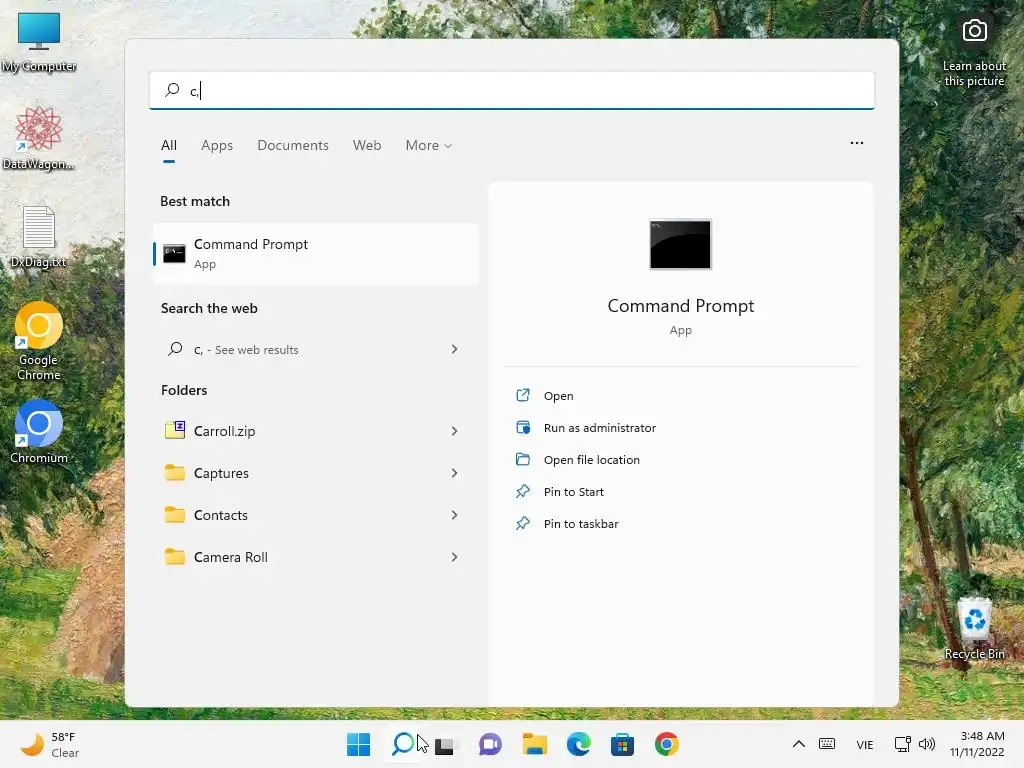Open the three-dot search options menu
The width and height of the screenshot is (1024, 768).
[x=857, y=143]
